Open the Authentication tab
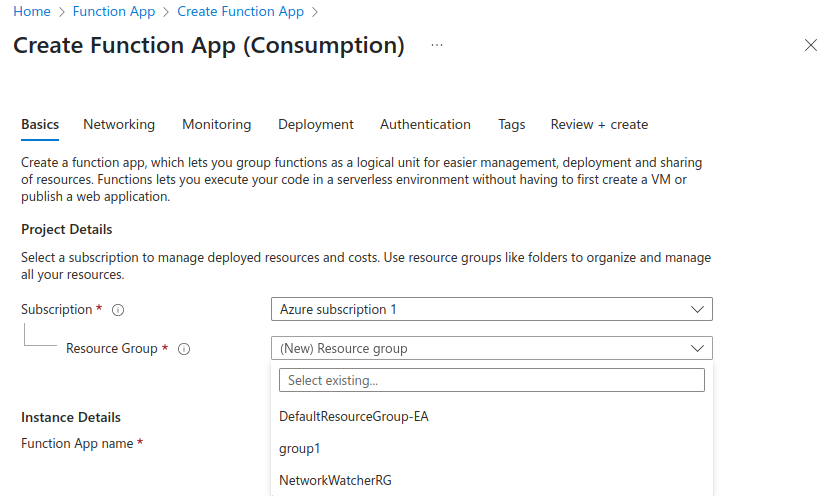 pos(425,125)
